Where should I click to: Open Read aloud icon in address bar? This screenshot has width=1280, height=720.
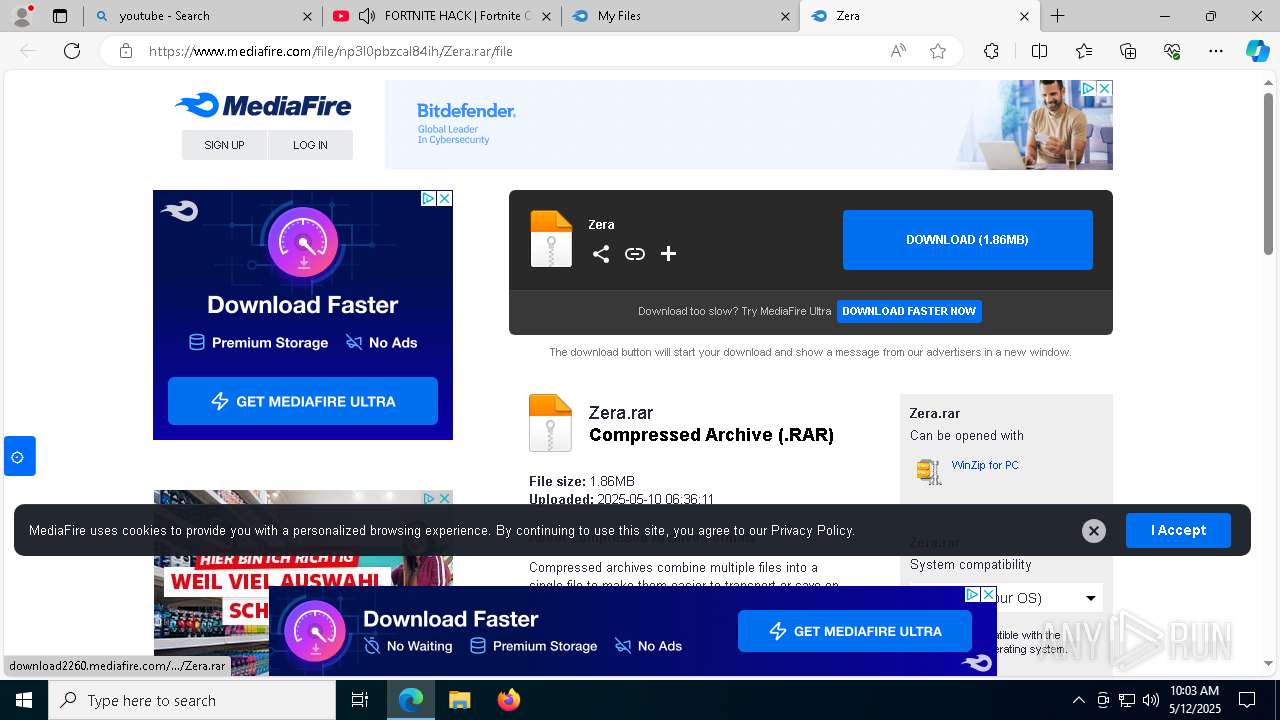pos(898,51)
